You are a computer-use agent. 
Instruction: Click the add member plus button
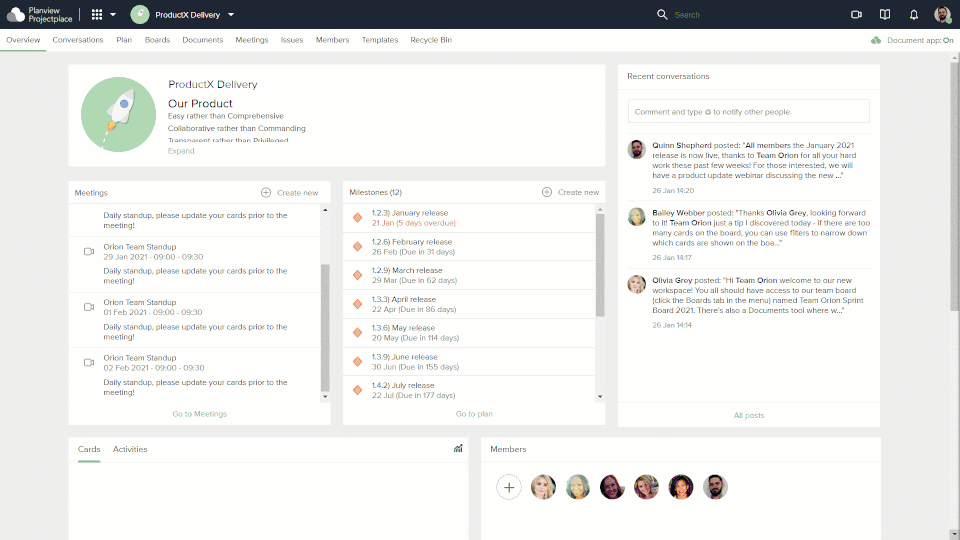click(509, 487)
